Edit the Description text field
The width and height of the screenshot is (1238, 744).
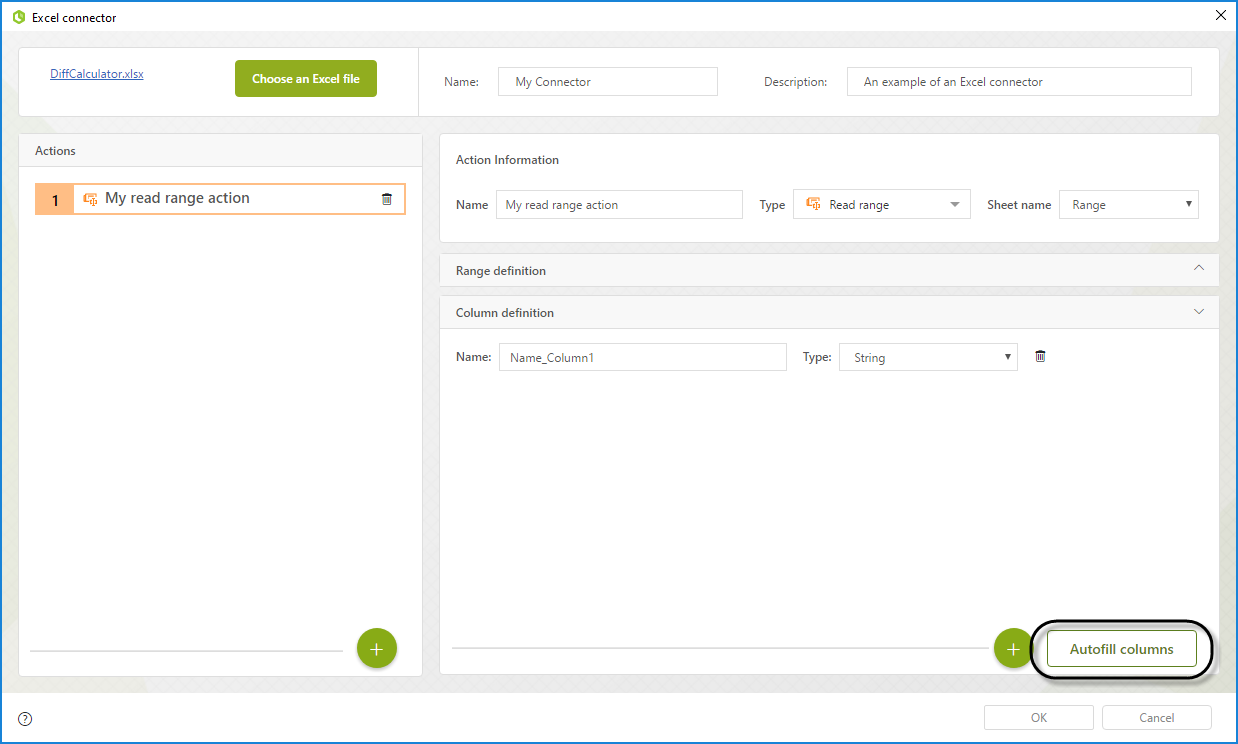point(1018,82)
